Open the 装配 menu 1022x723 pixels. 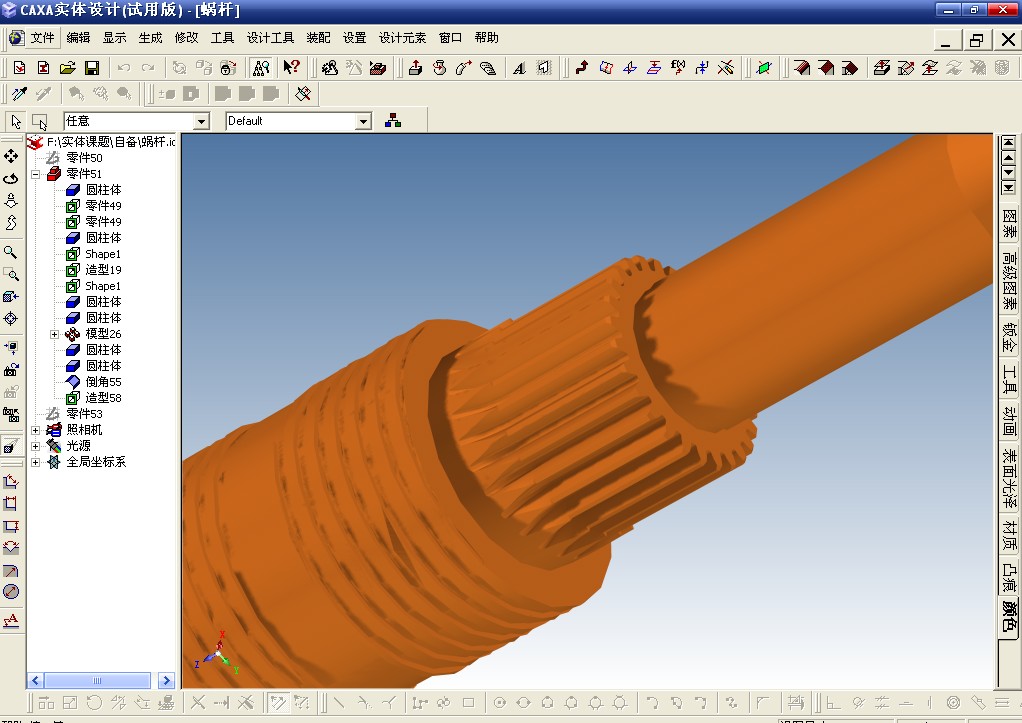[x=319, y=38]
